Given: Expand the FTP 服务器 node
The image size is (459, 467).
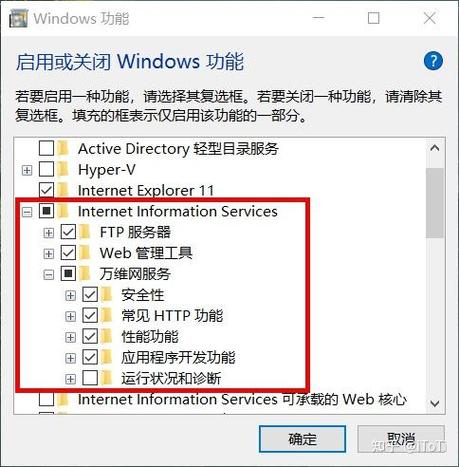Looking at the screenshot, I should tap(49, 233).
